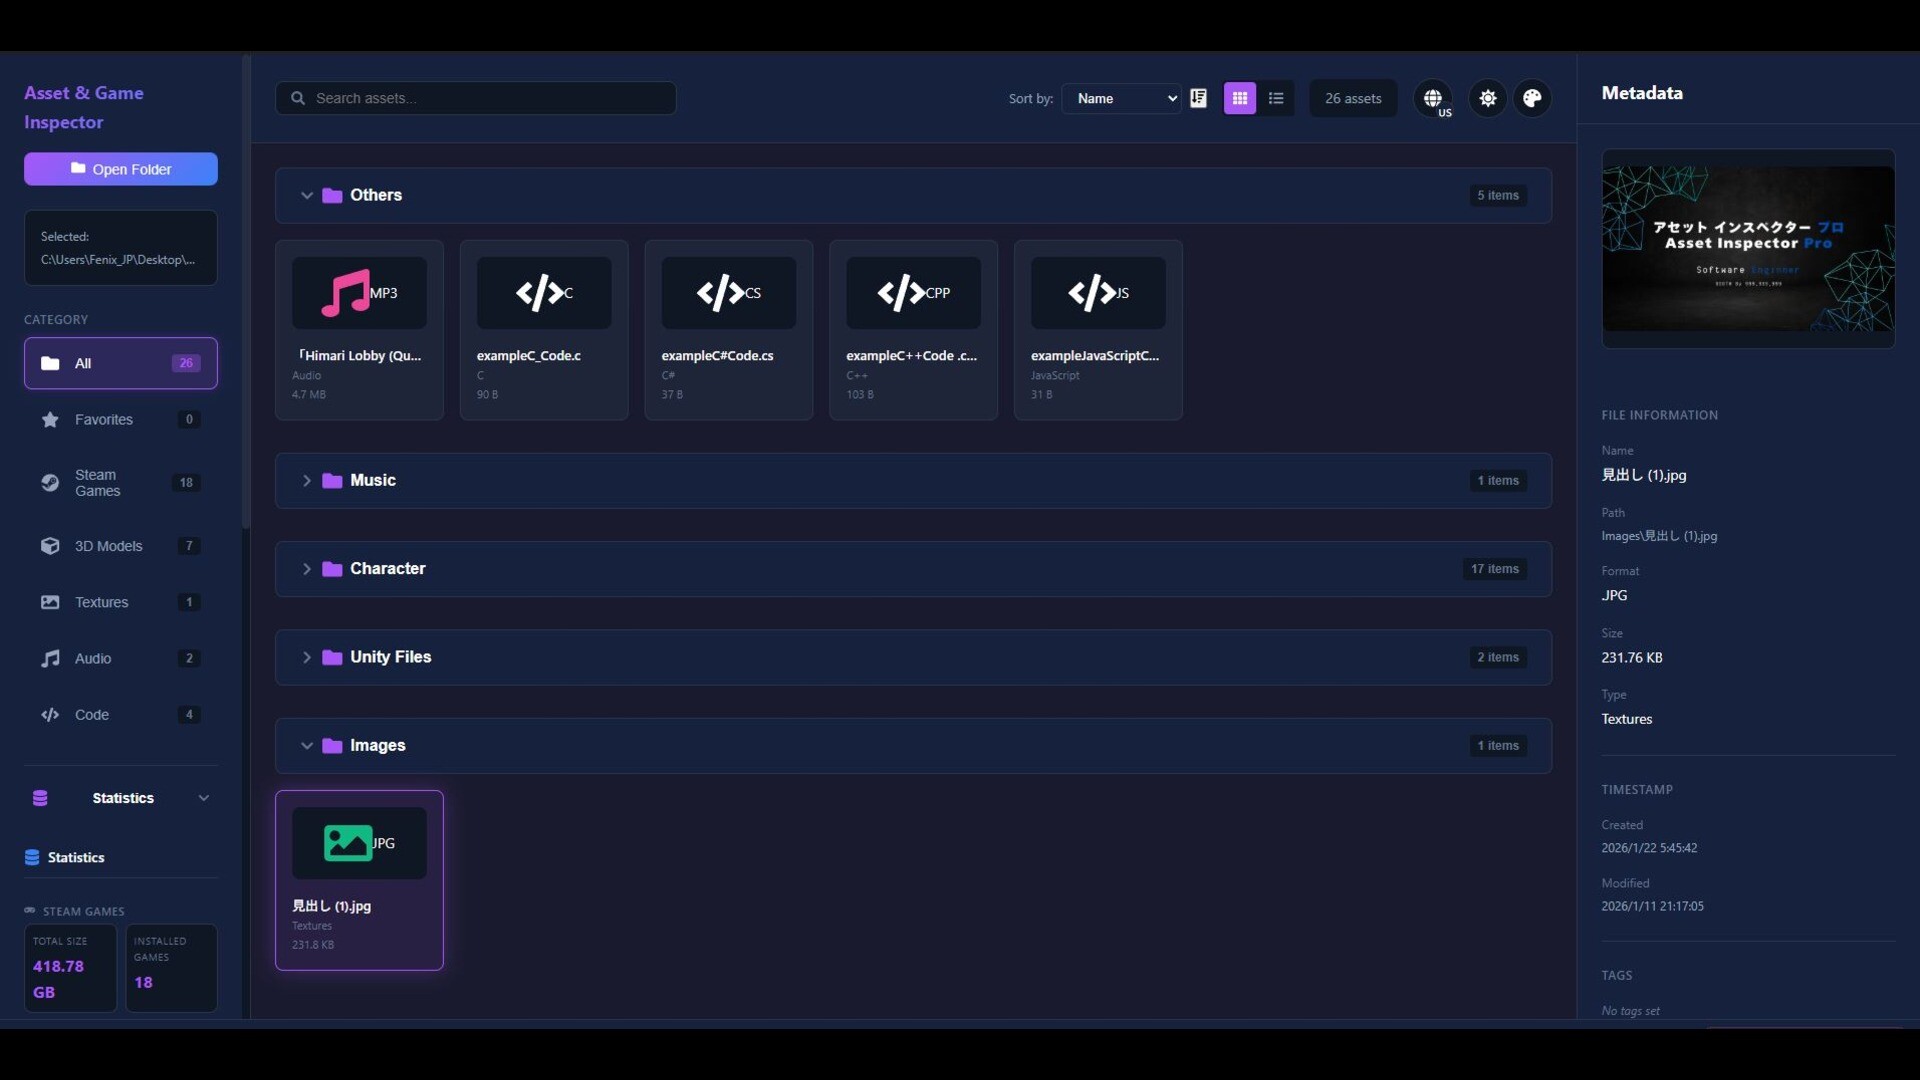
Task: Expand the Character folder
Action: pos(307,568)
